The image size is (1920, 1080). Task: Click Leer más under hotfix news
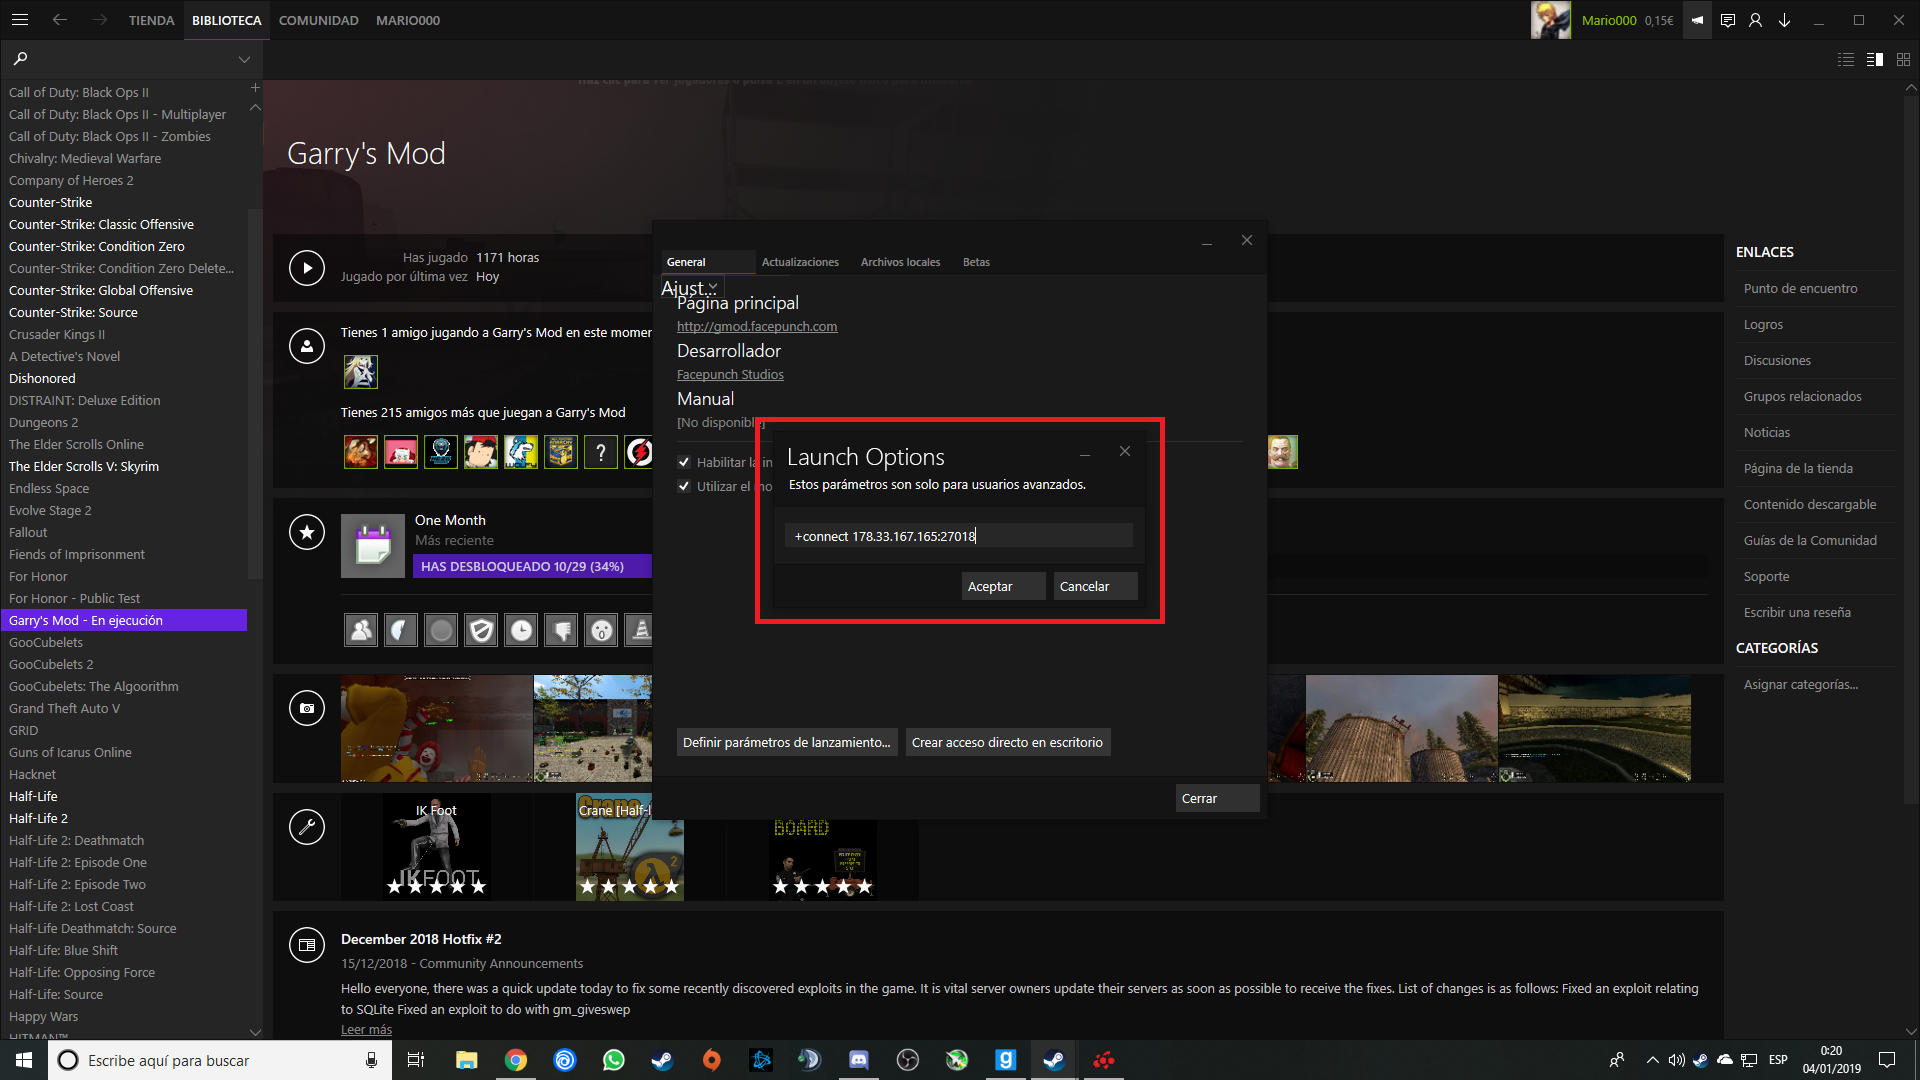[x=366, y=1029]
